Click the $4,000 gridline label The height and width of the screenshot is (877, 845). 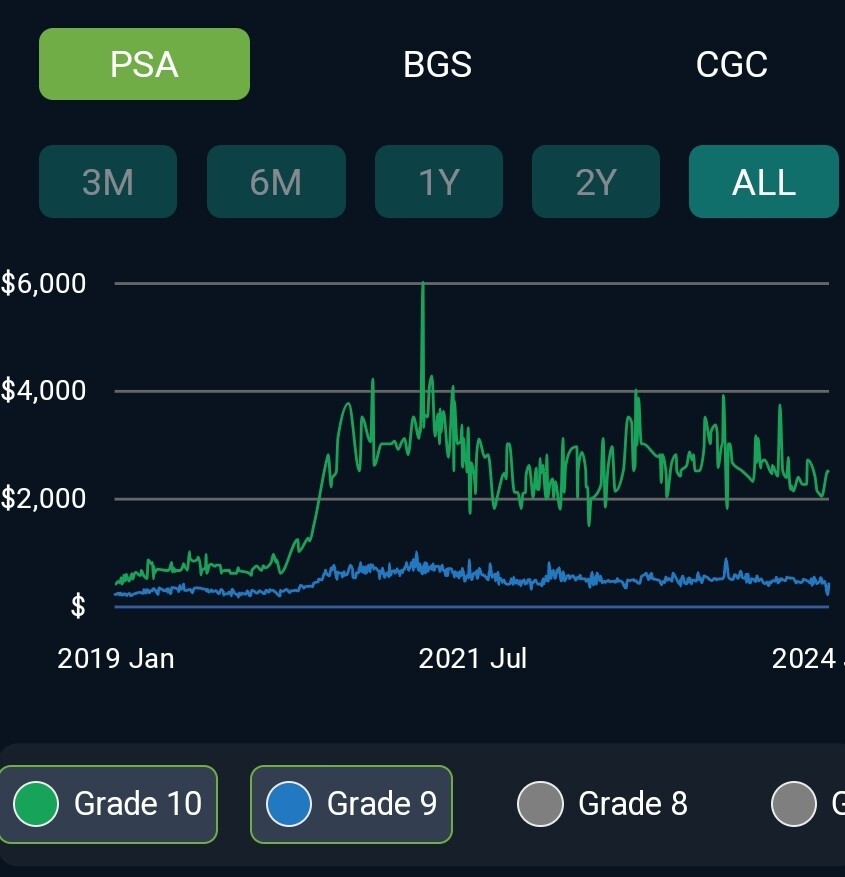(x=43, y=390)
